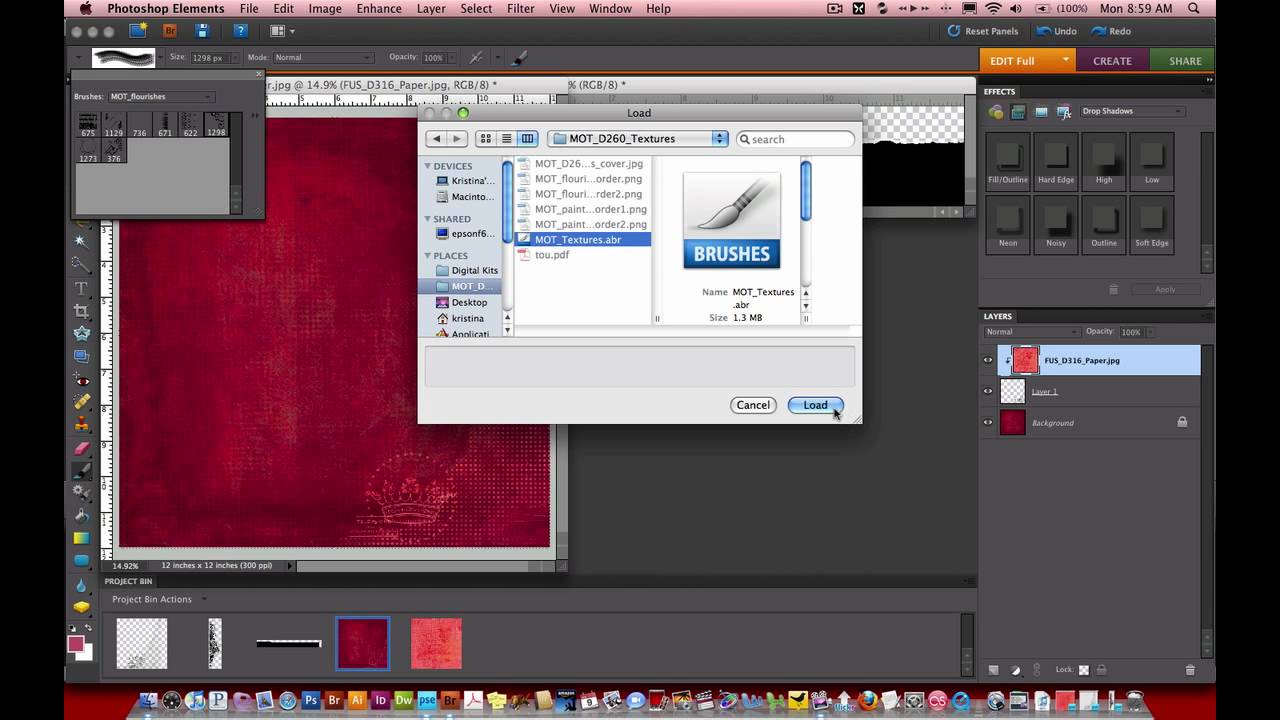Open the Drop Shadows dropdown in Effects
Screen dimensions: 1280x720
click(1132, 111)
